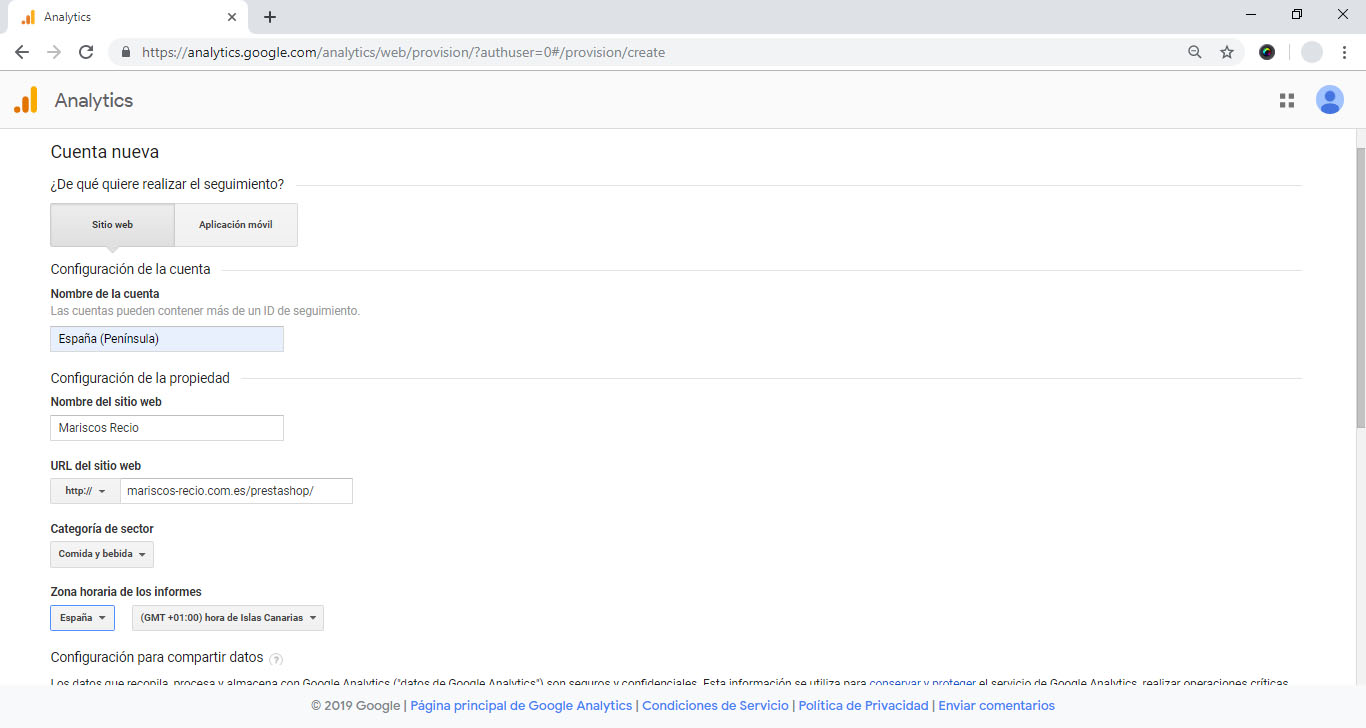Expand the Comida y bebida category dropdown

[102, 554]
